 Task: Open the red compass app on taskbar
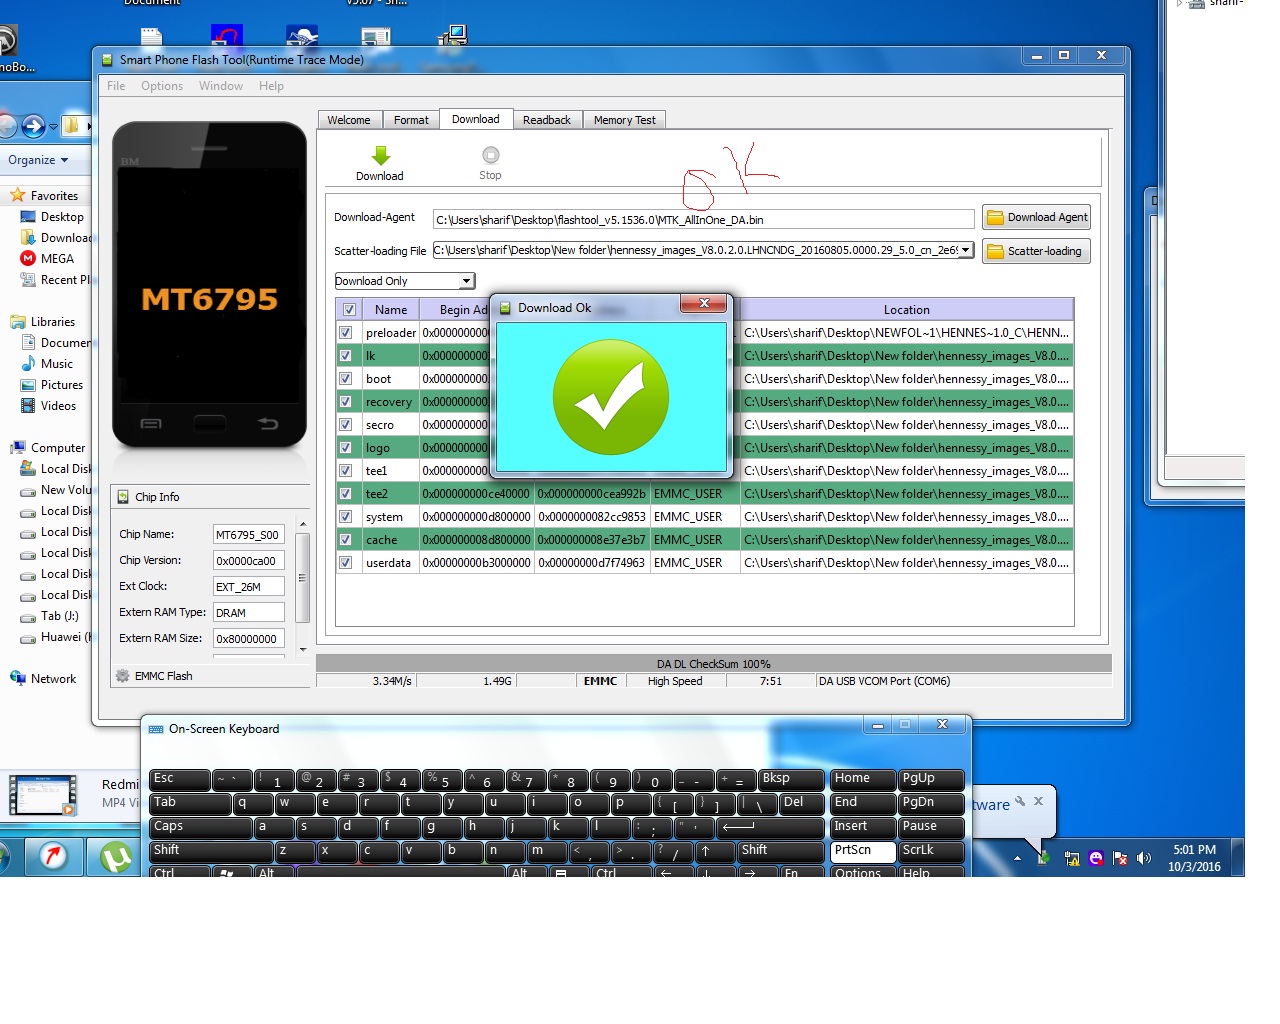pyautogui.click(x=53, y=857)
